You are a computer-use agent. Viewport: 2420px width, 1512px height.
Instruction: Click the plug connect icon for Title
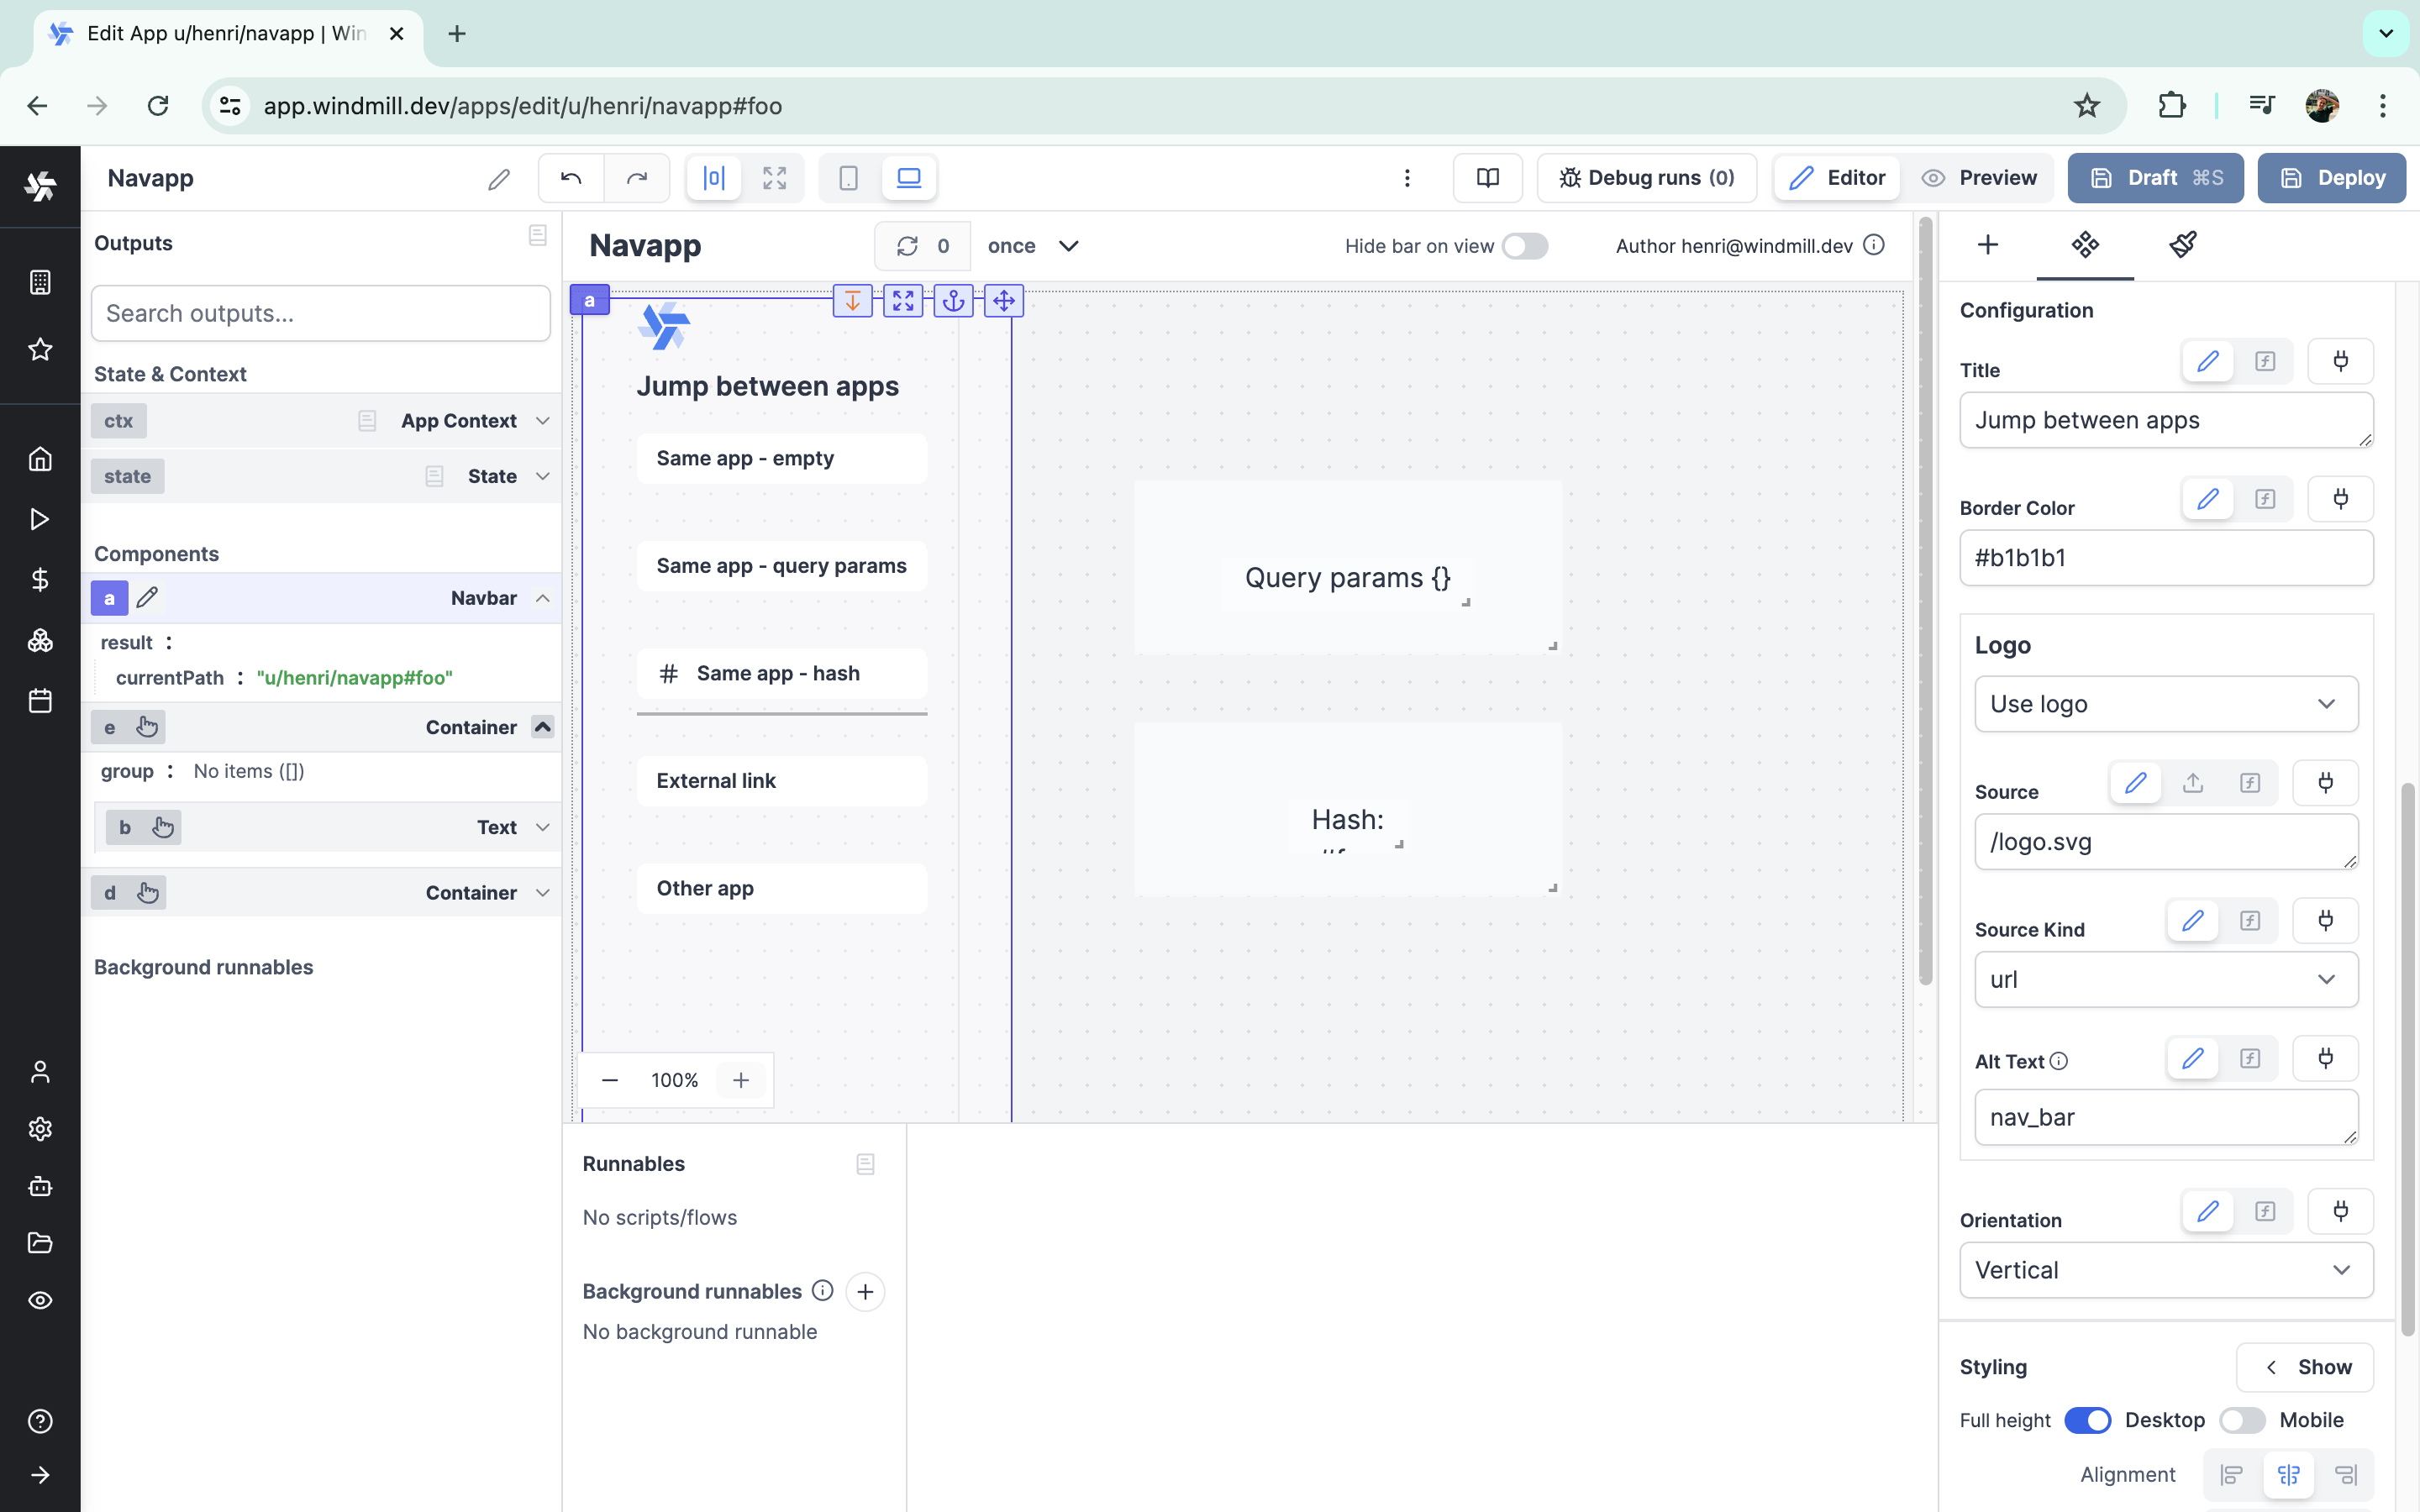[2340, 361]
